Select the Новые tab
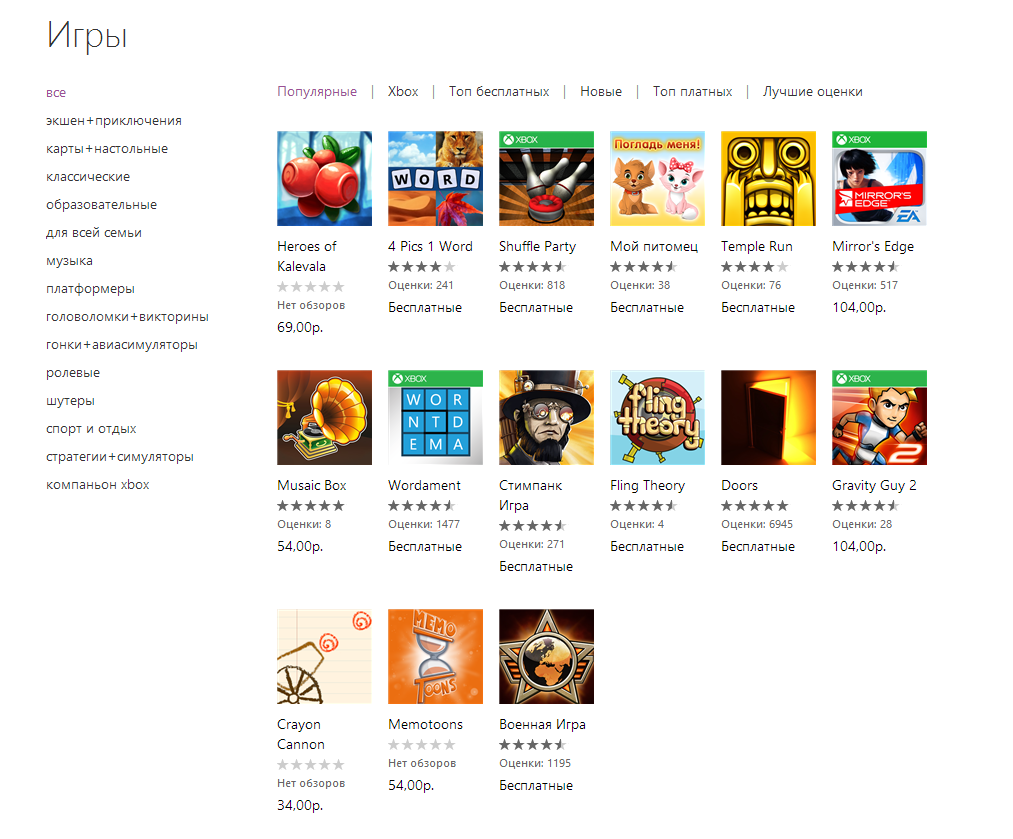 click(601, 92)
